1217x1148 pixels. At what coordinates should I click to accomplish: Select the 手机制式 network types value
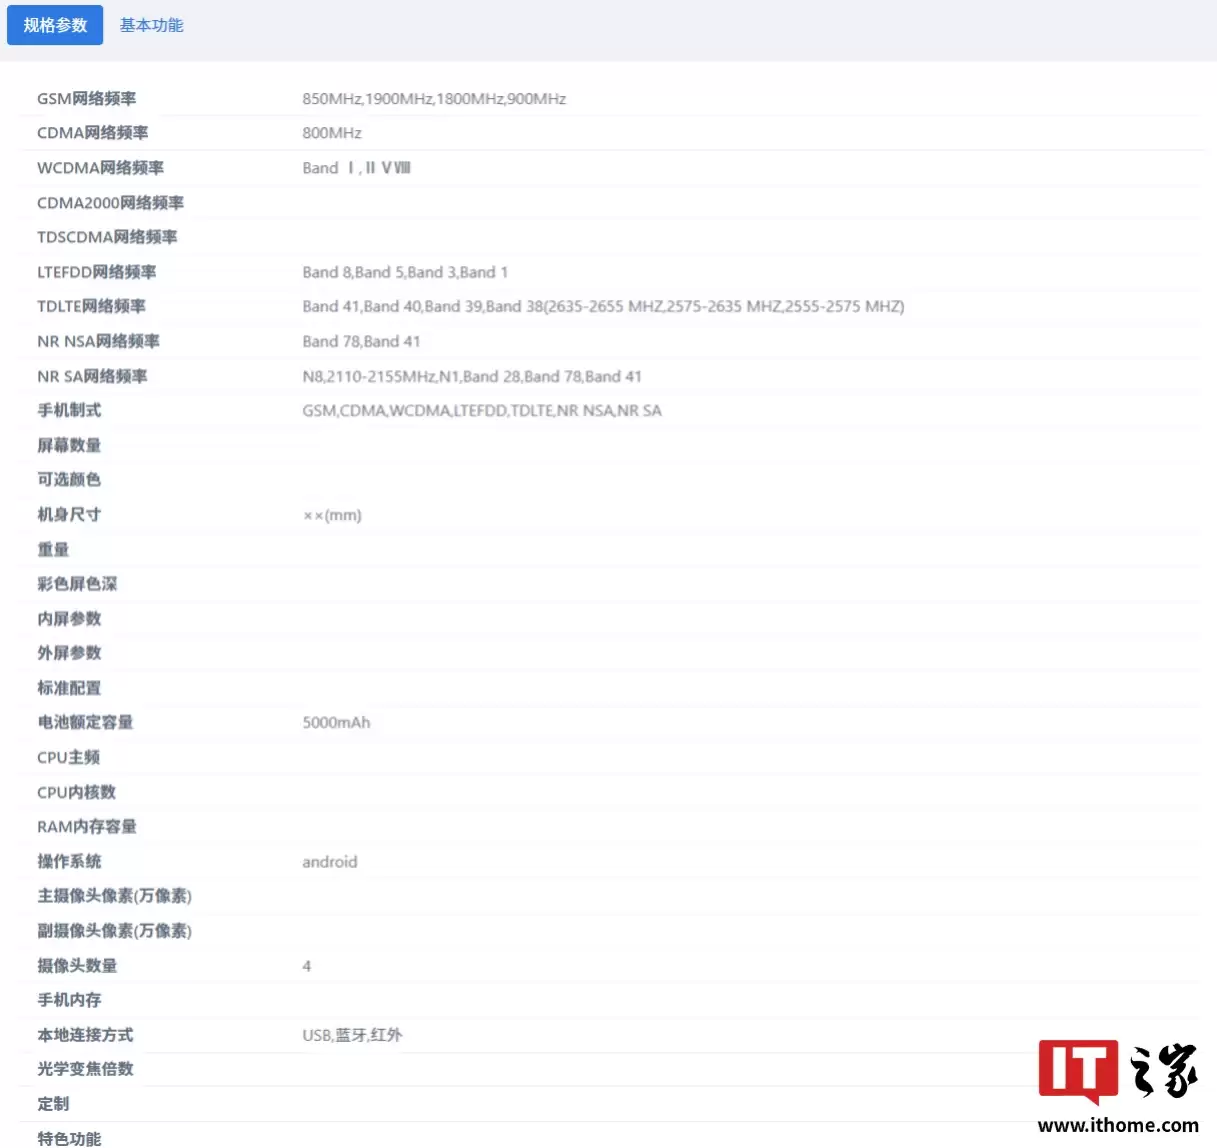point(481,410)
